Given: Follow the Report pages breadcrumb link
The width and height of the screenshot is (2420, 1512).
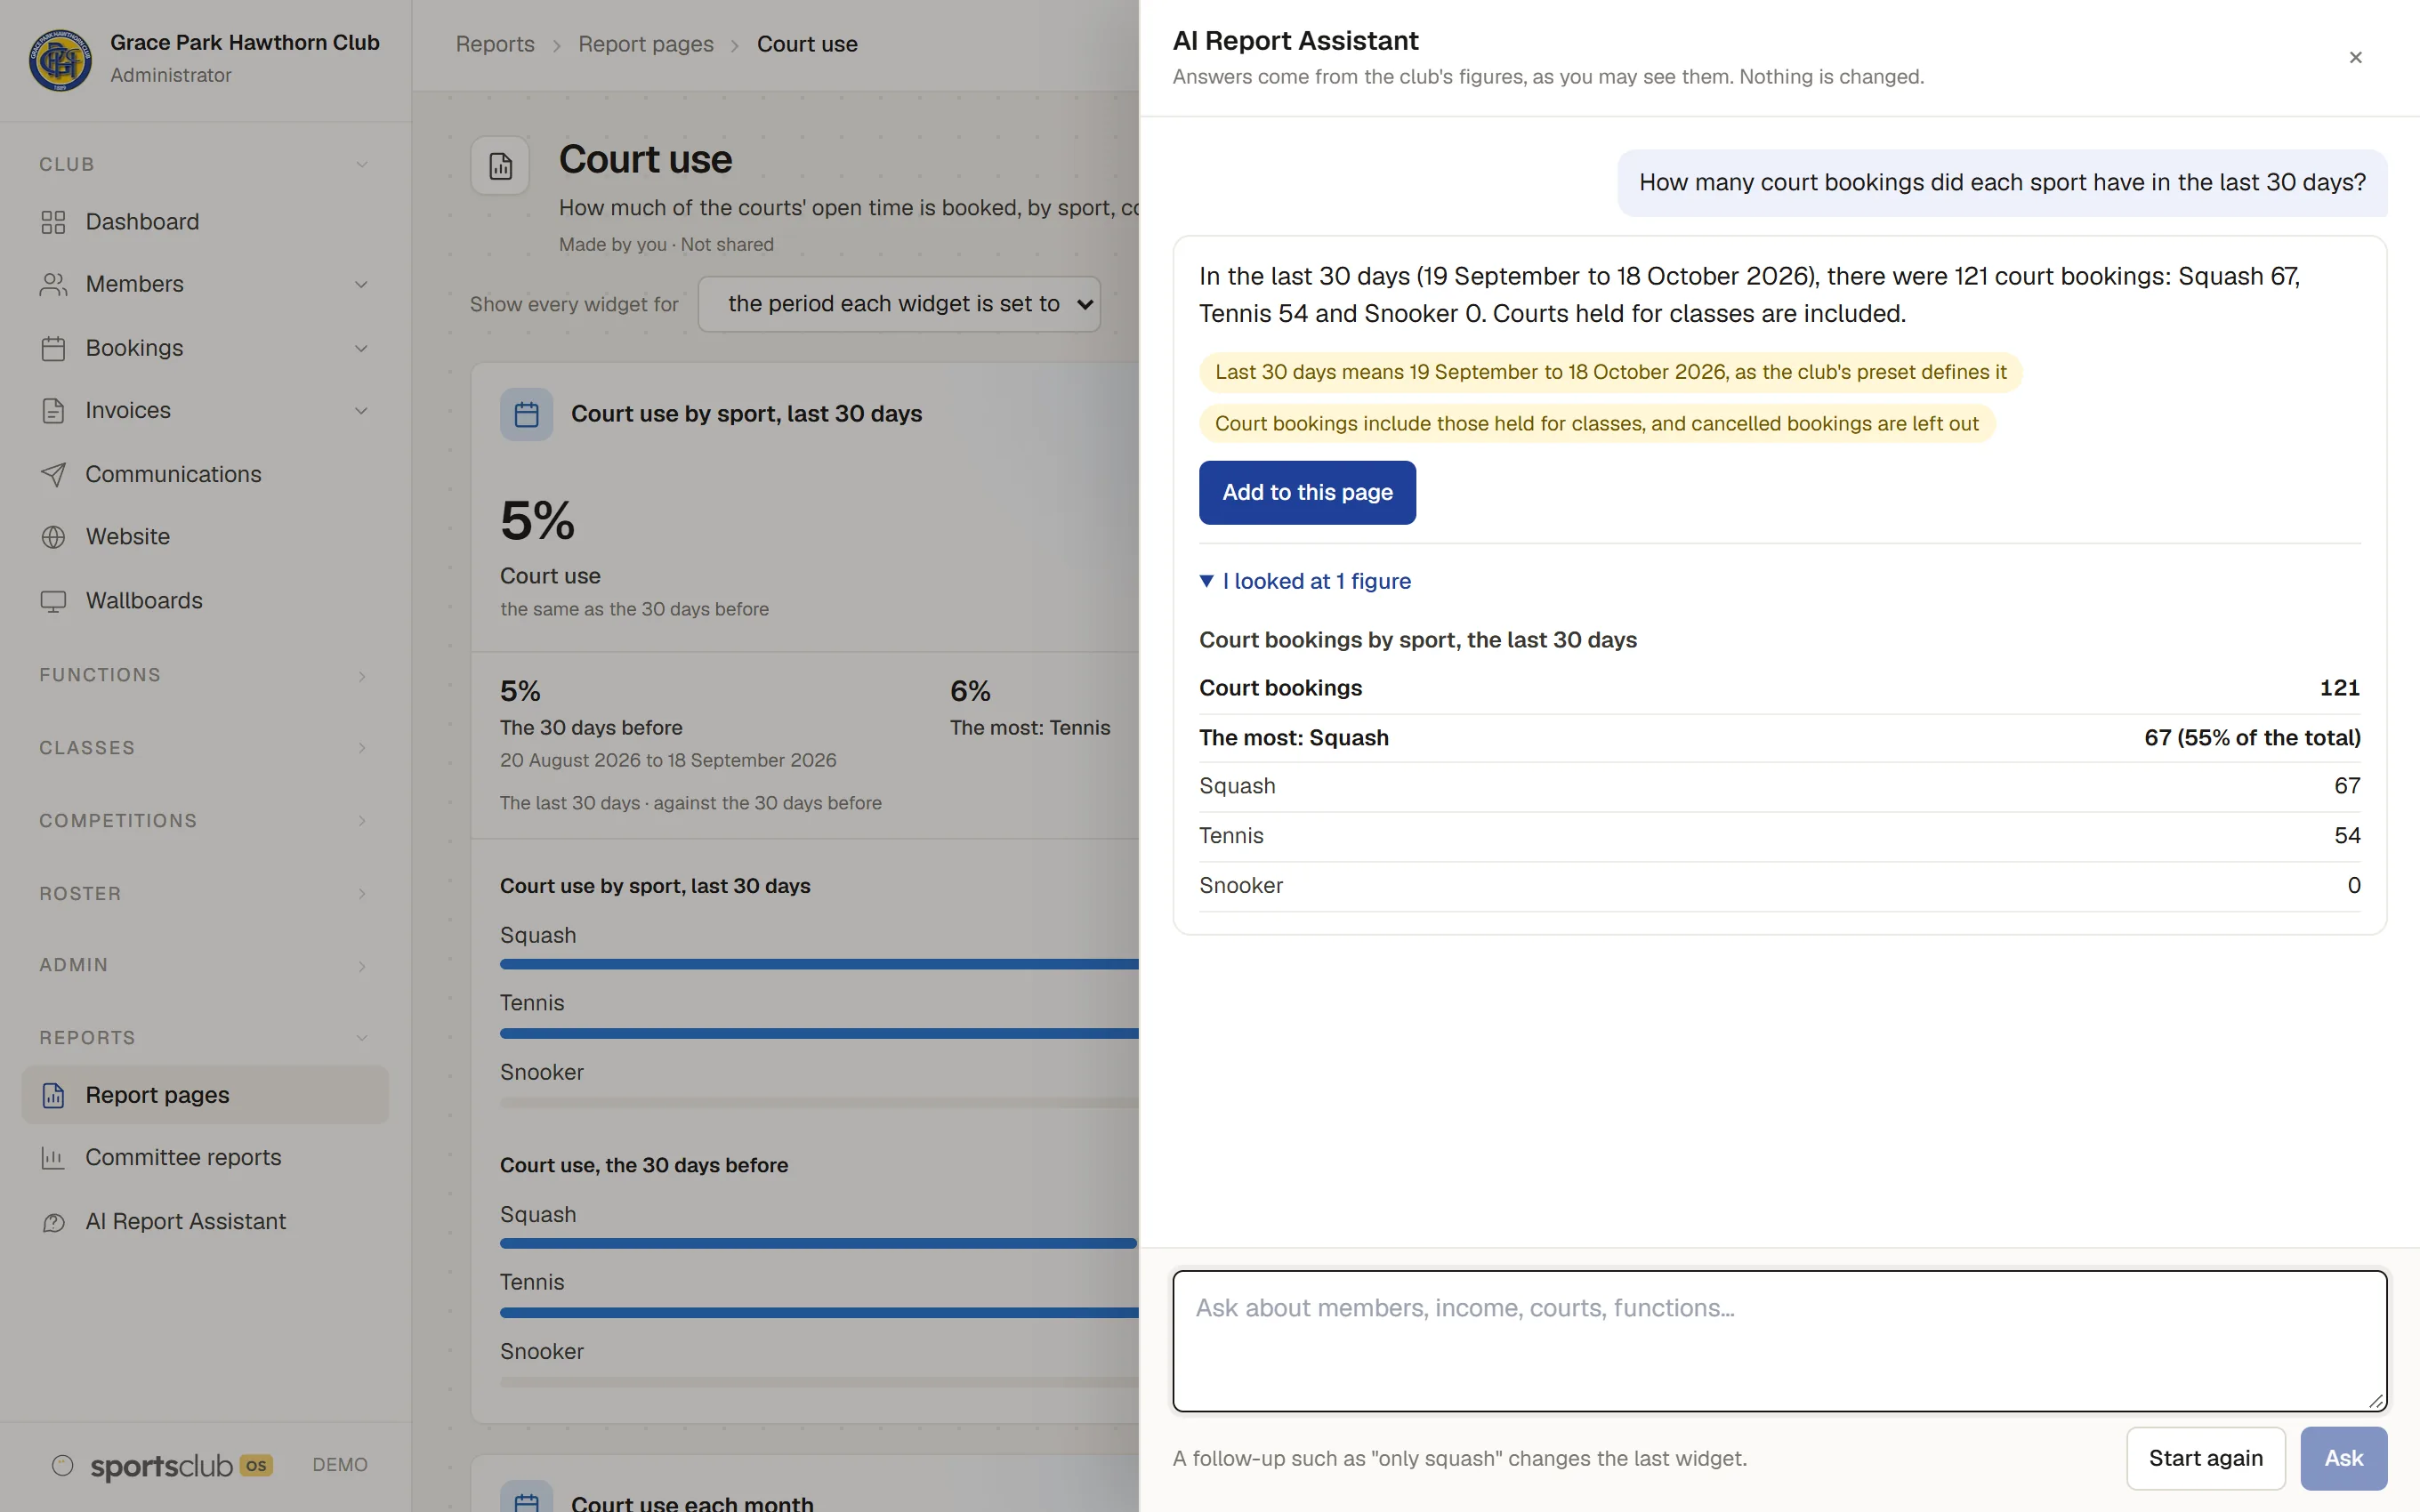Looking at the screenshot, I should (646, 44).
